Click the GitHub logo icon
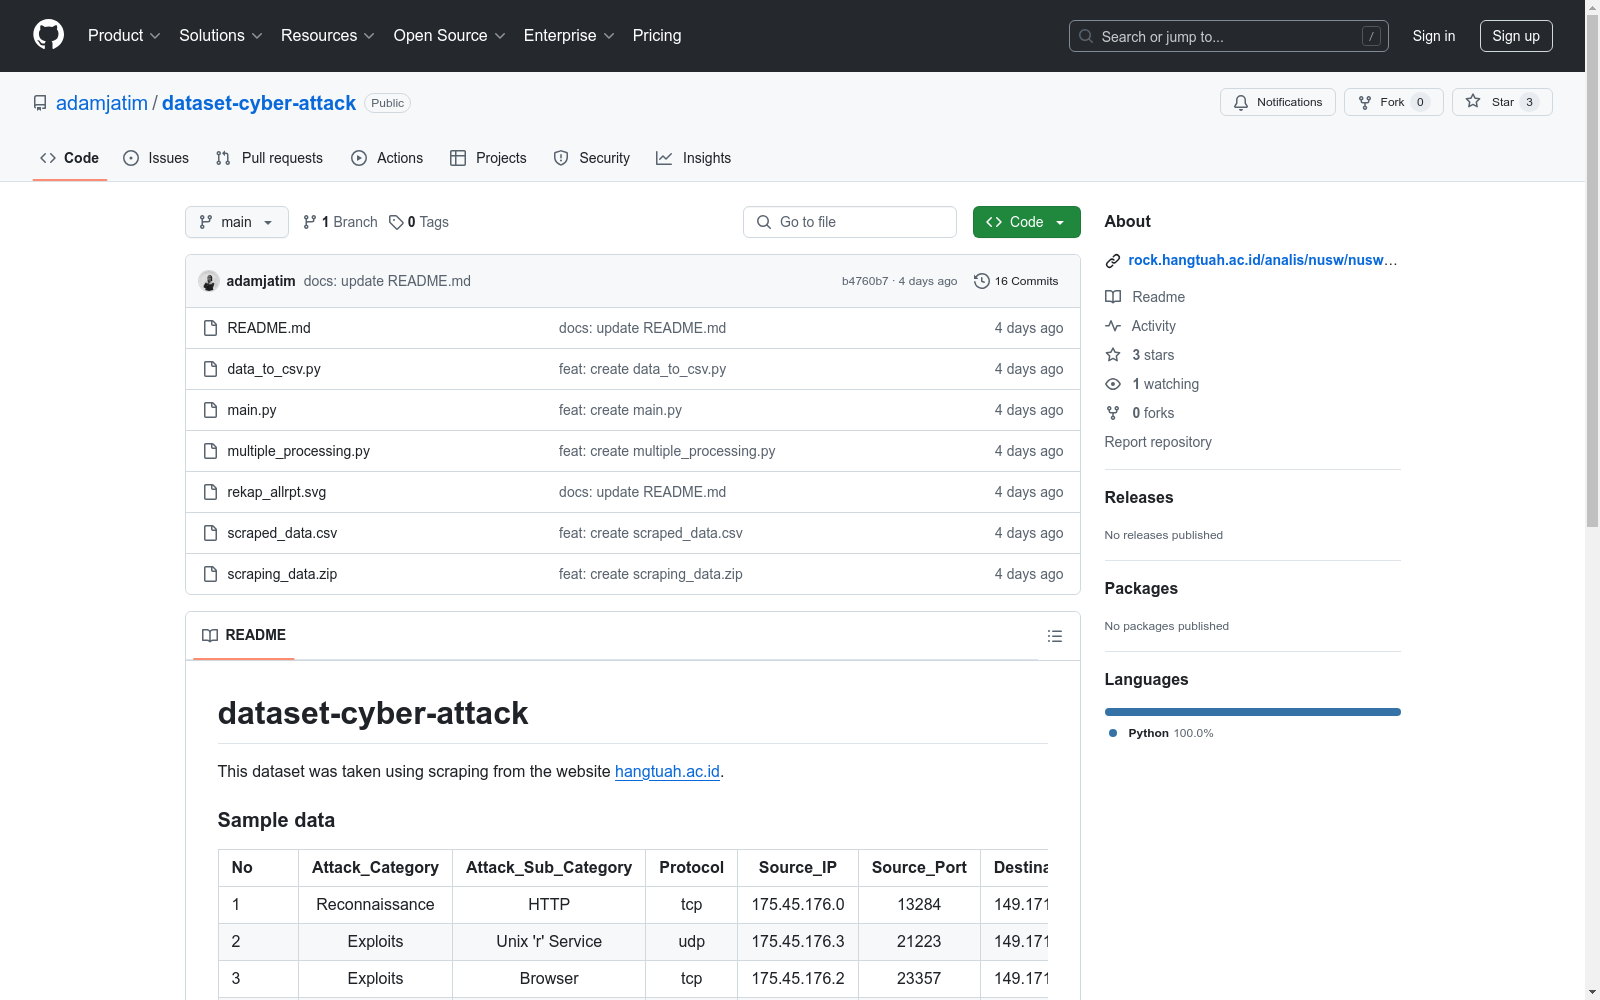 click(48, 35)
